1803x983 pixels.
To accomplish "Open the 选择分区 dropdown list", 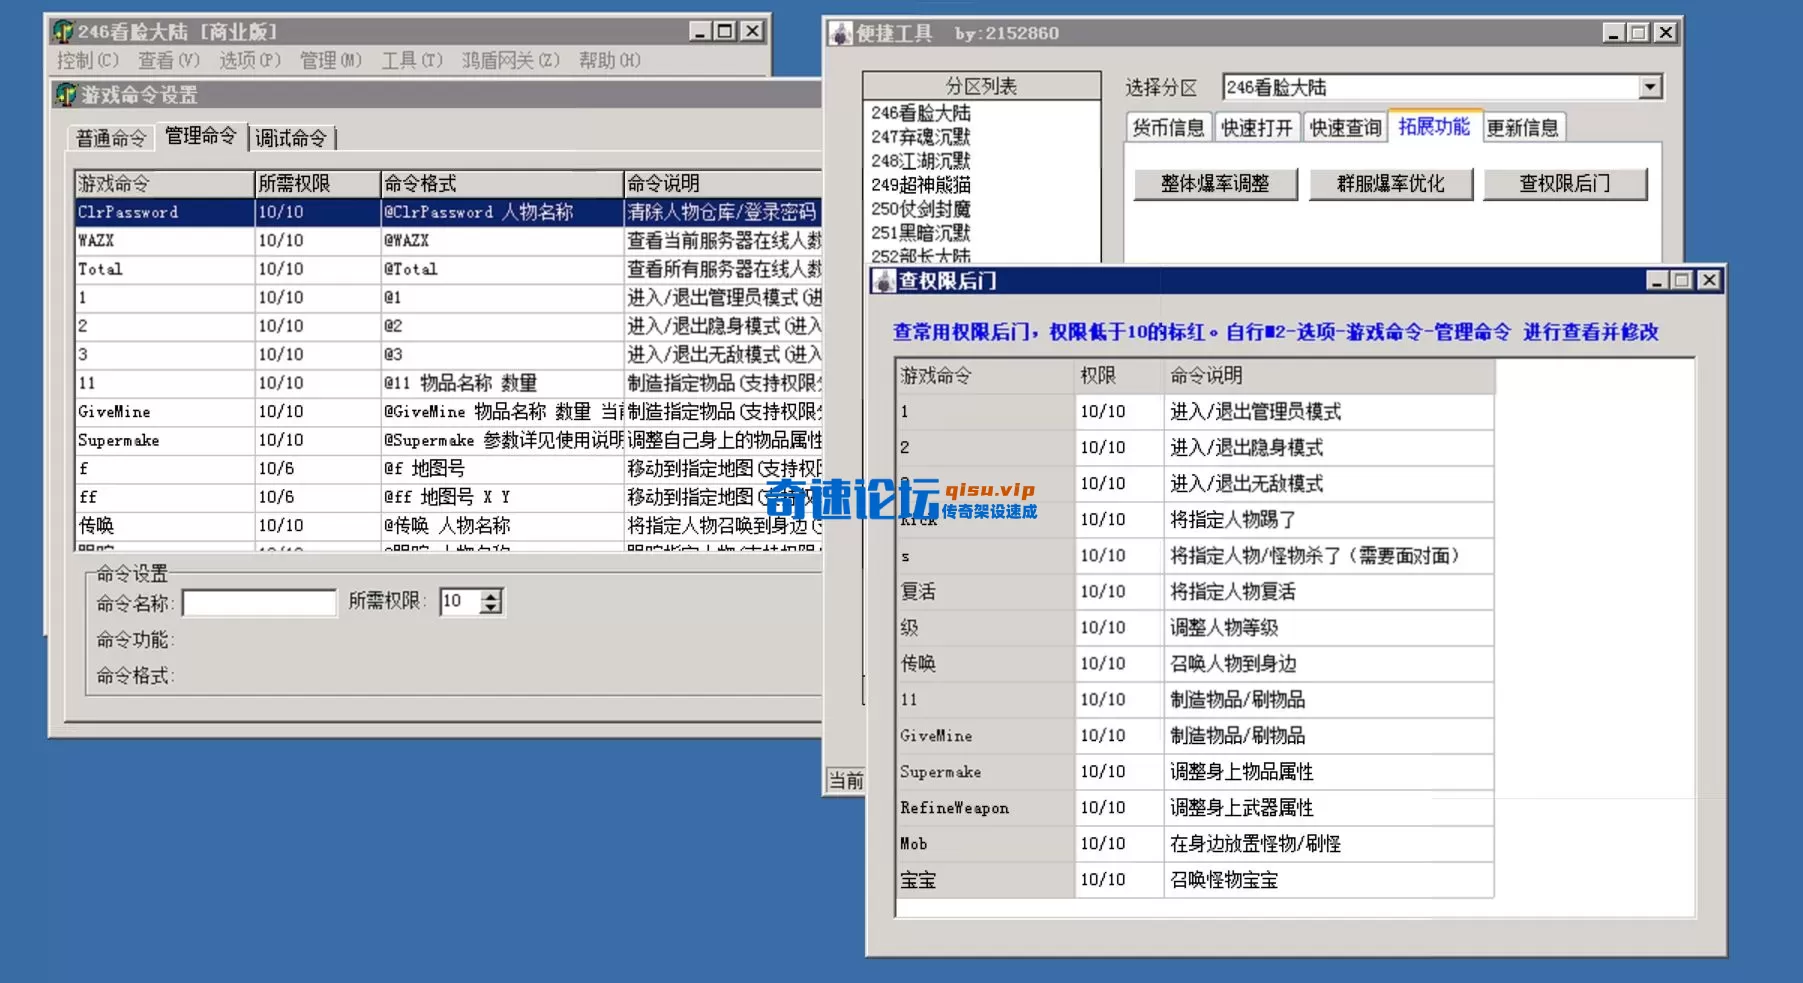I will 1650,87.
